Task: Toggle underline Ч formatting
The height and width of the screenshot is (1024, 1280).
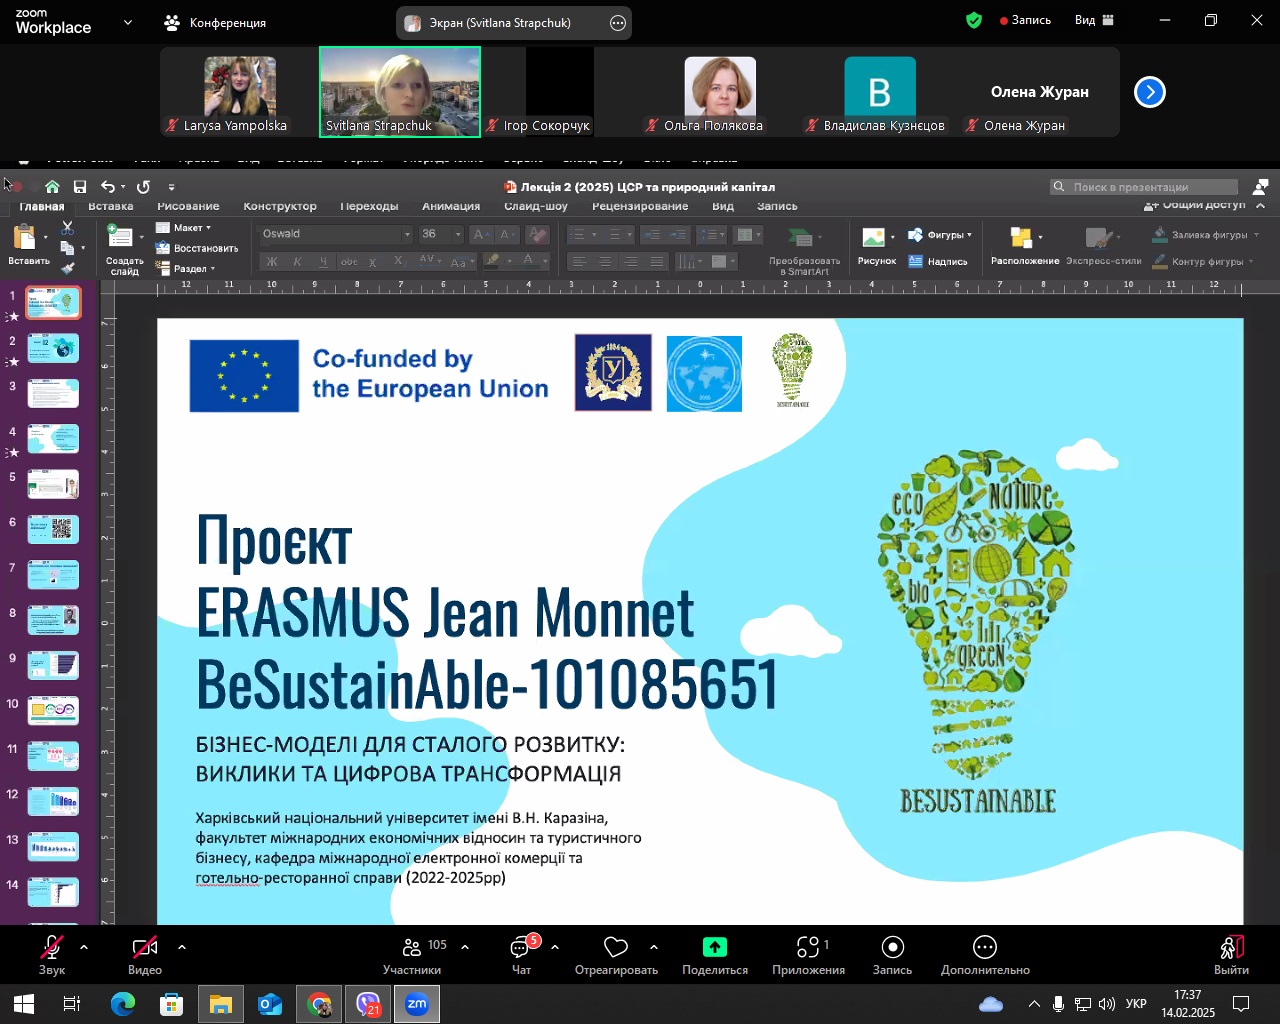Action: click(x=322, y=262)
